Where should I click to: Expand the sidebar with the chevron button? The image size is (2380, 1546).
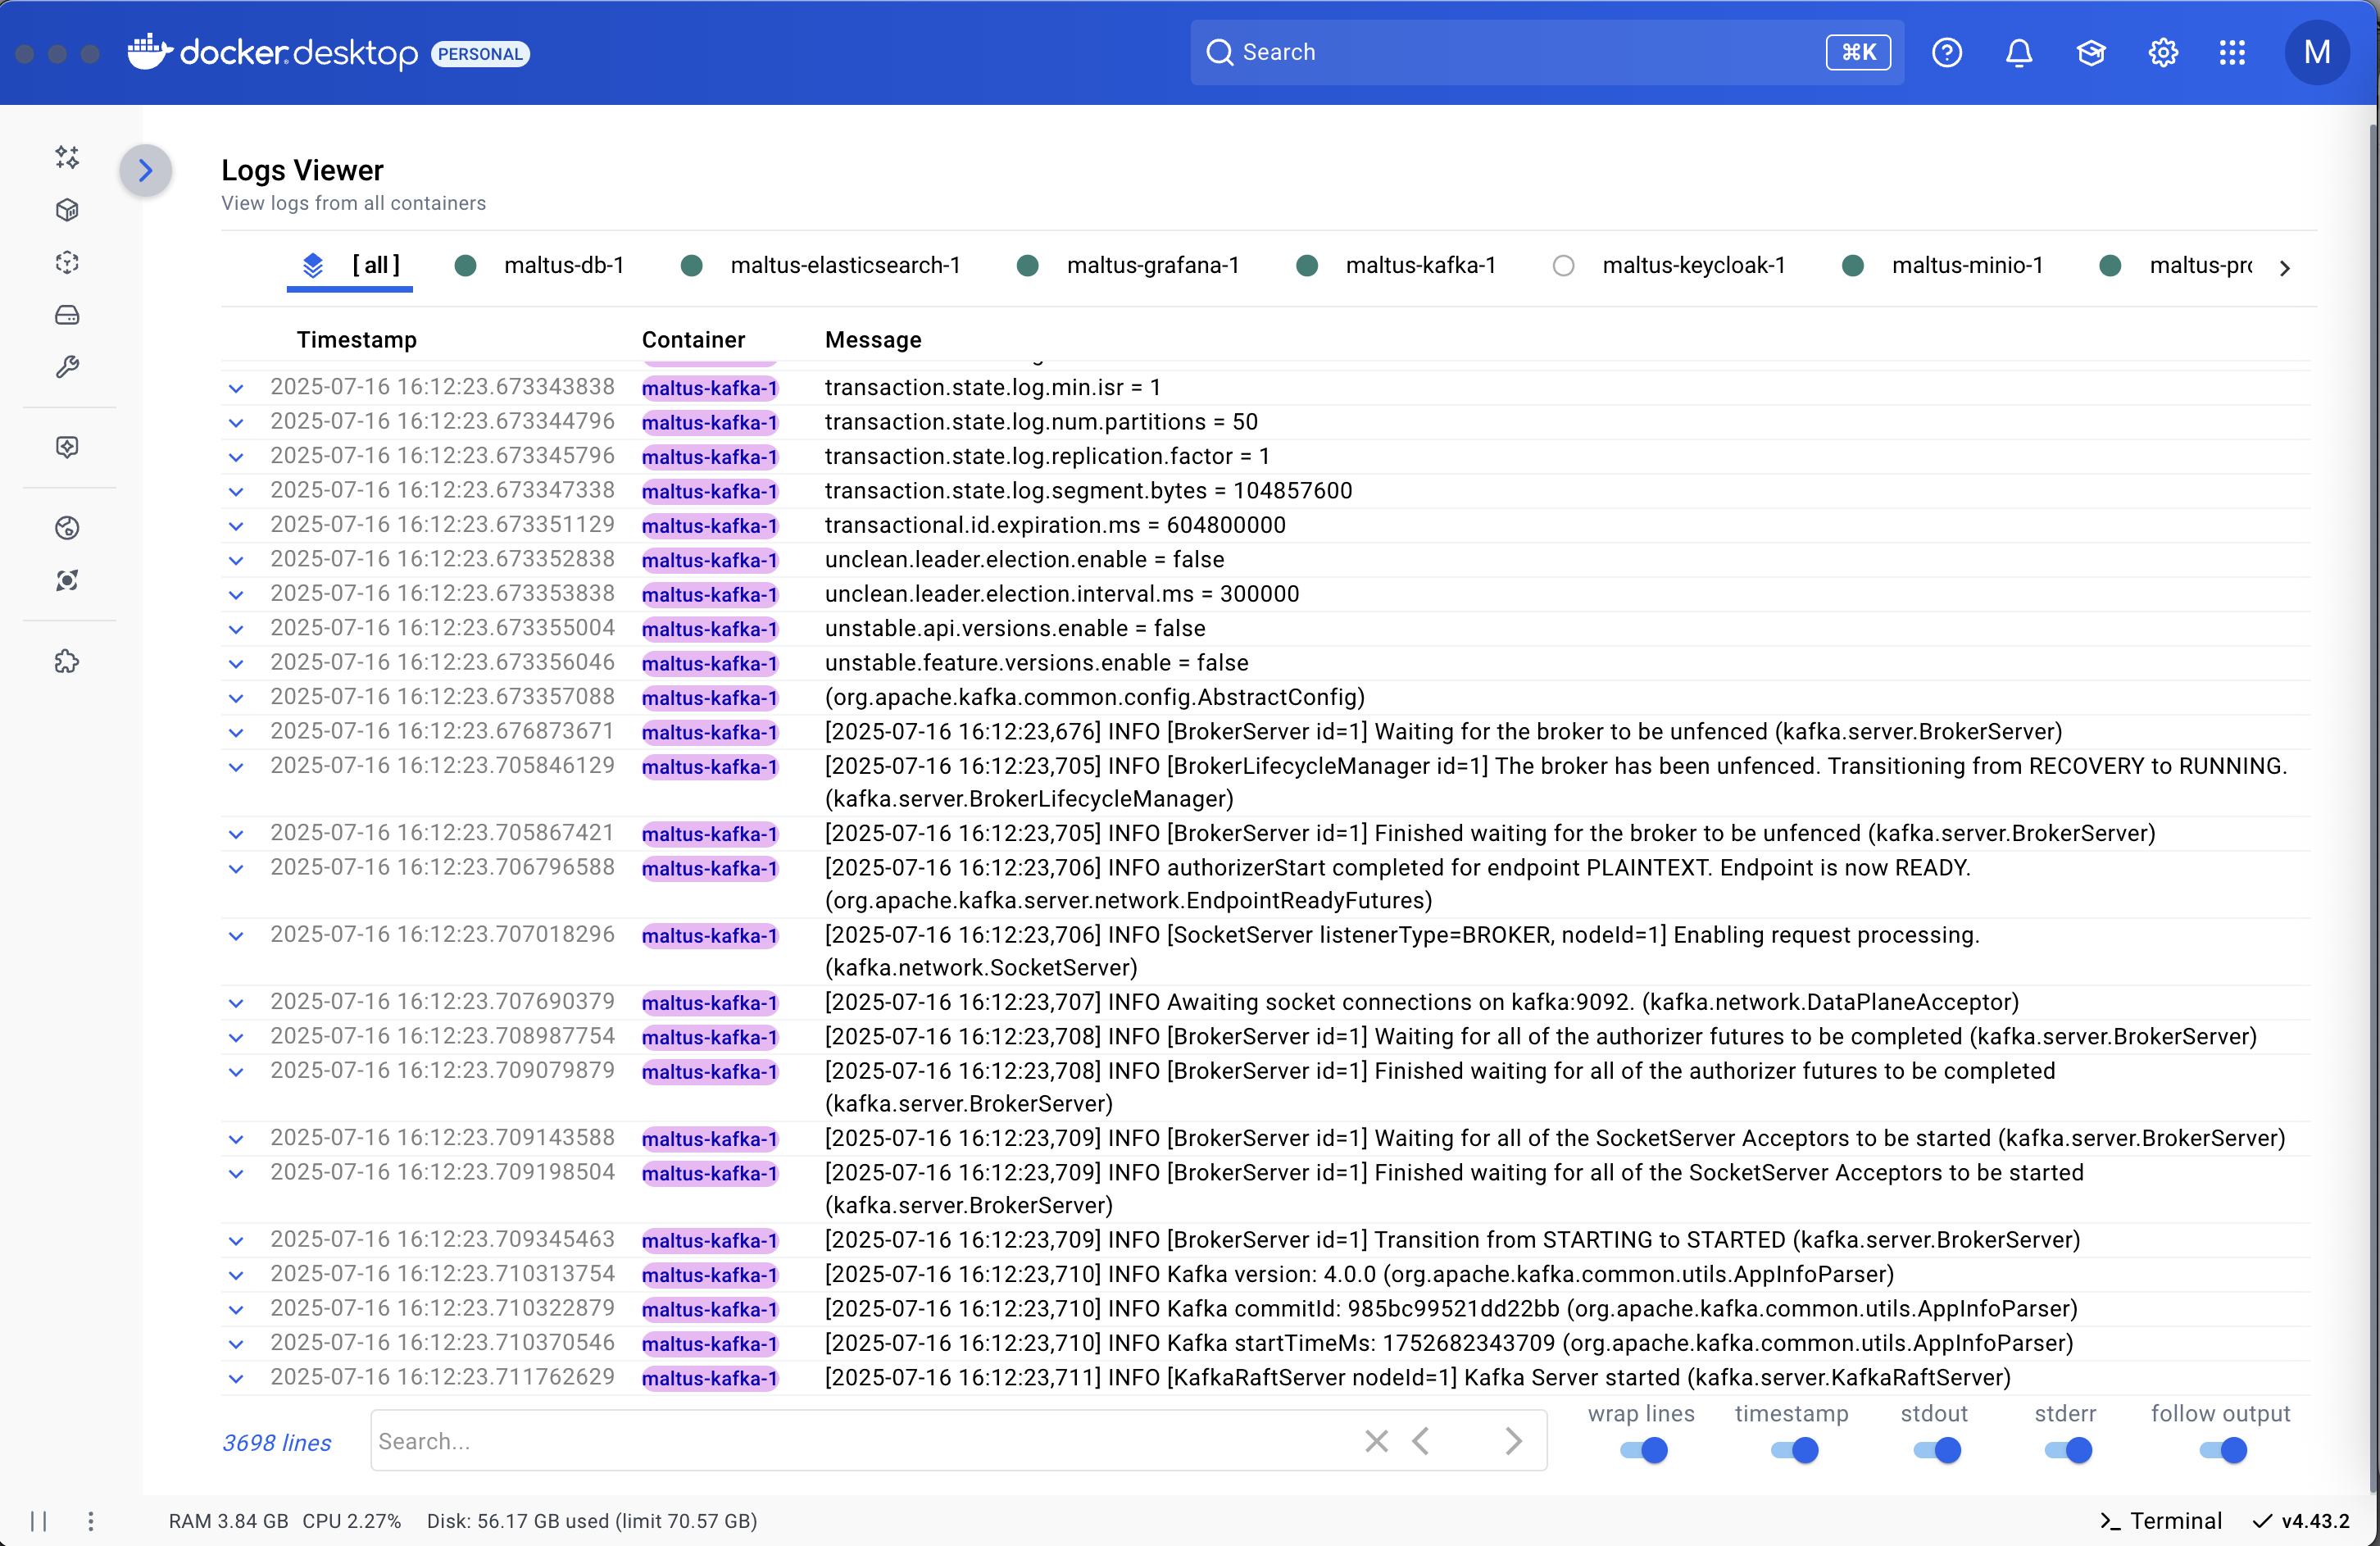(145, 171)
